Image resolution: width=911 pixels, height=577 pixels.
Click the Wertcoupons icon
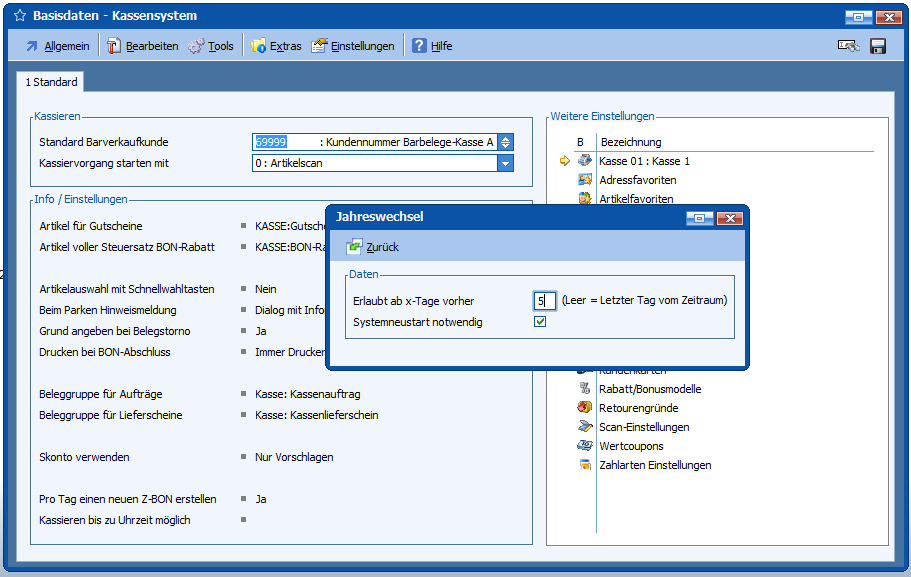[x=585, y=446]
